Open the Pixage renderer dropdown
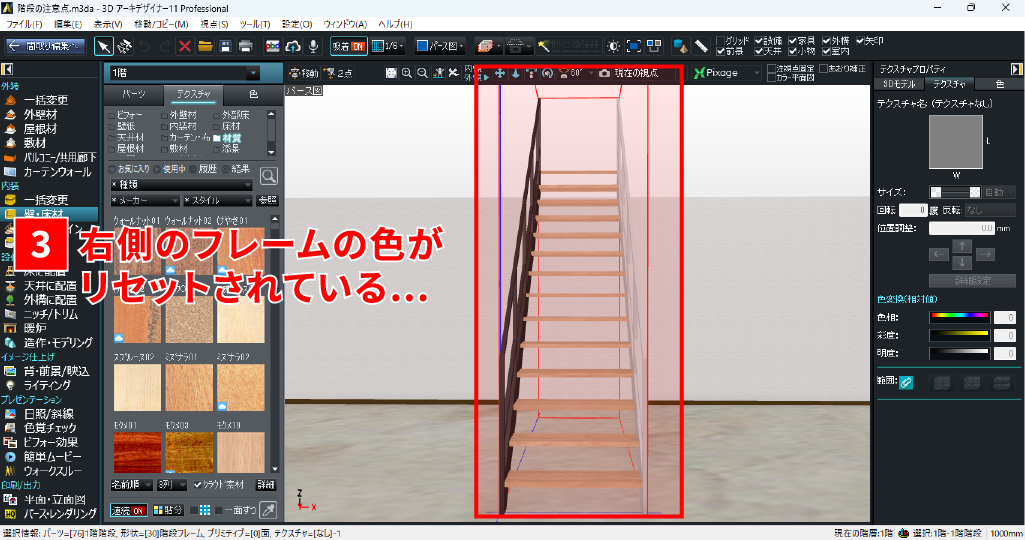This screenshot has width=1025, height=540. 727,73
